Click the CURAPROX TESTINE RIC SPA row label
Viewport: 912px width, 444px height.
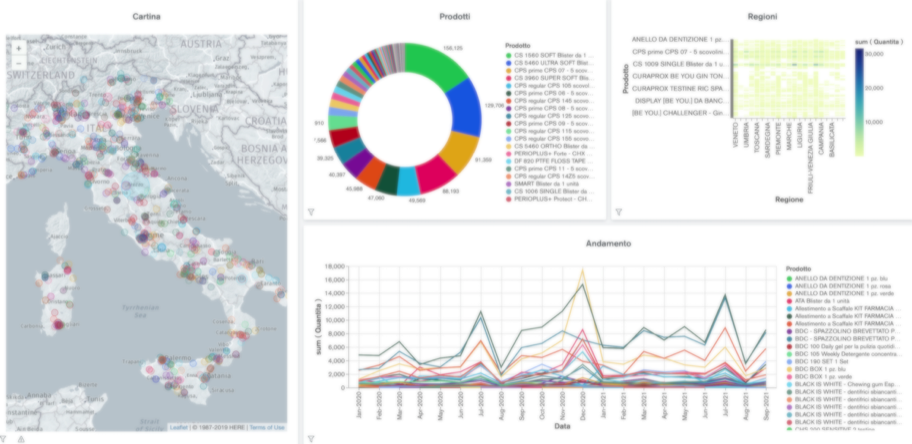tap(679, 88)
